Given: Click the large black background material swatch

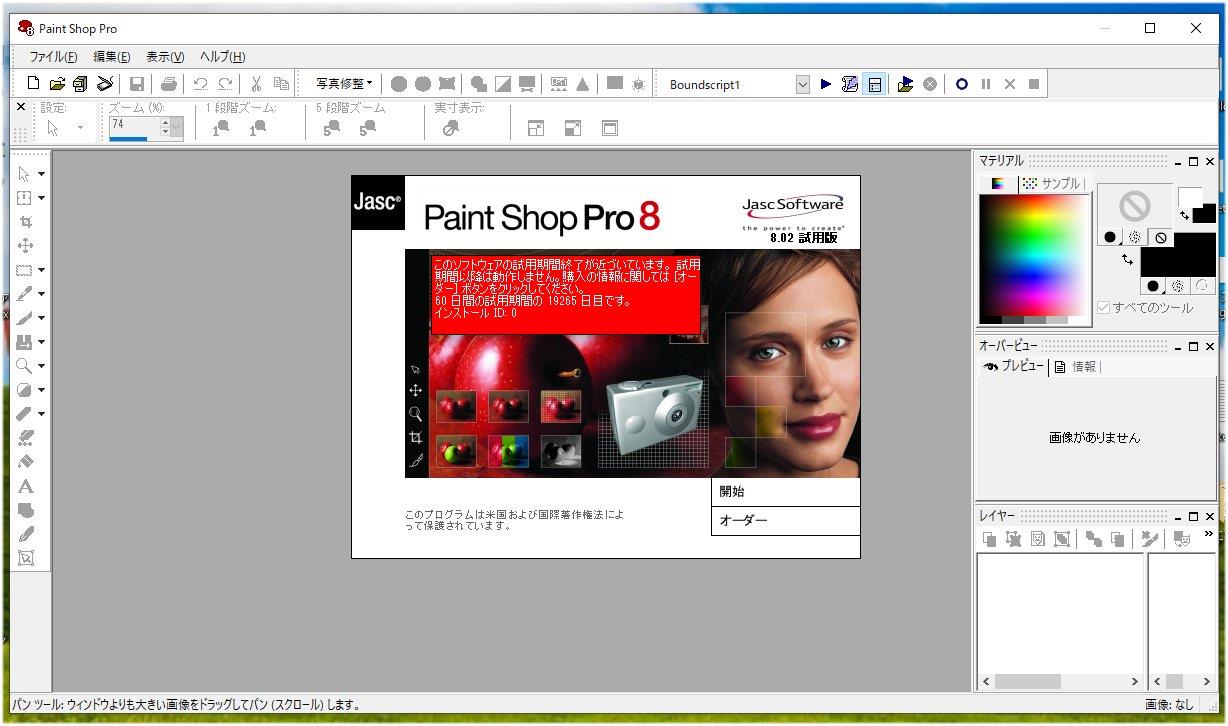Looking at the screenshot, I should click(x=1178, y=255).
